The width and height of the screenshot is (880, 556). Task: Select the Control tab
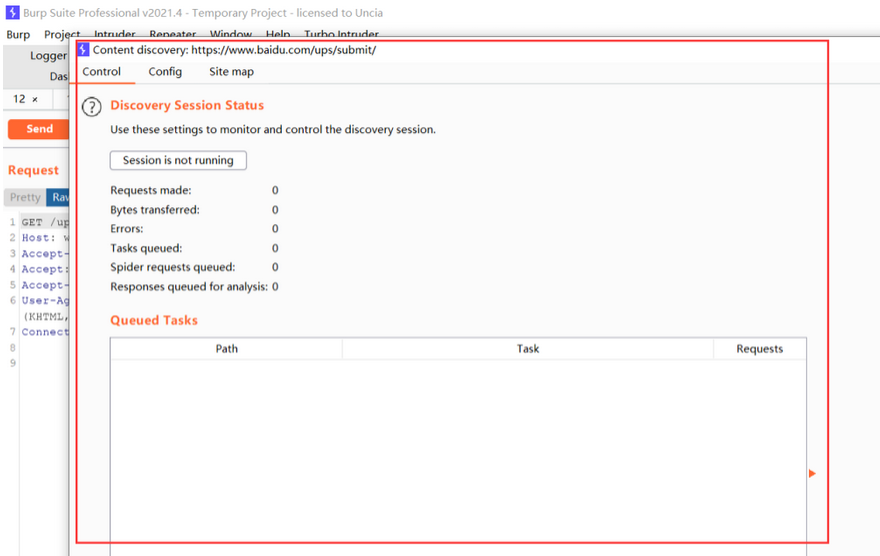(x=102, y=72)
